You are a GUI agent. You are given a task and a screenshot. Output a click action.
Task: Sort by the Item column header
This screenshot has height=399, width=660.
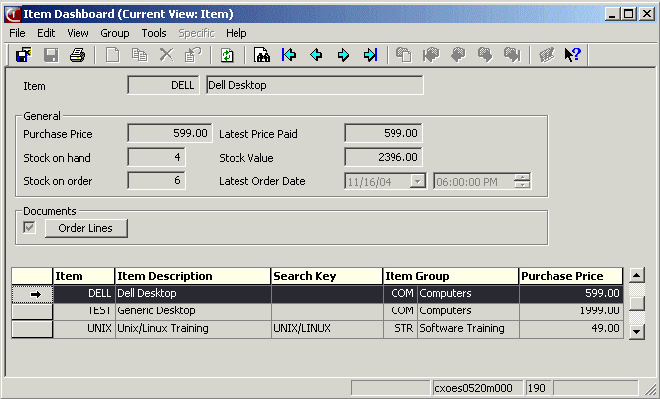84,276
